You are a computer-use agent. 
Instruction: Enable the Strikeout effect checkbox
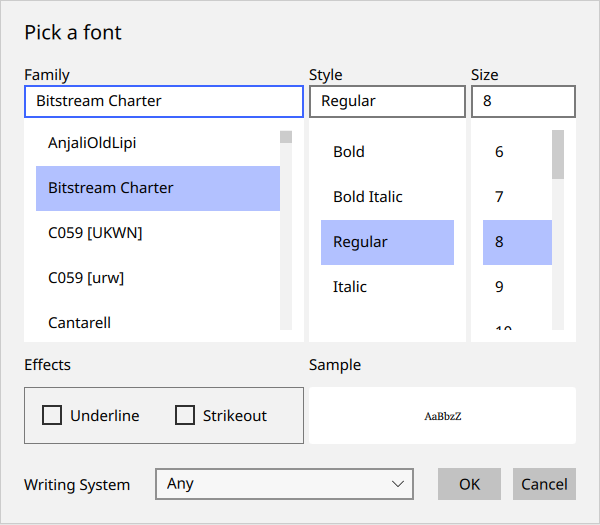(x=185, y=415)
